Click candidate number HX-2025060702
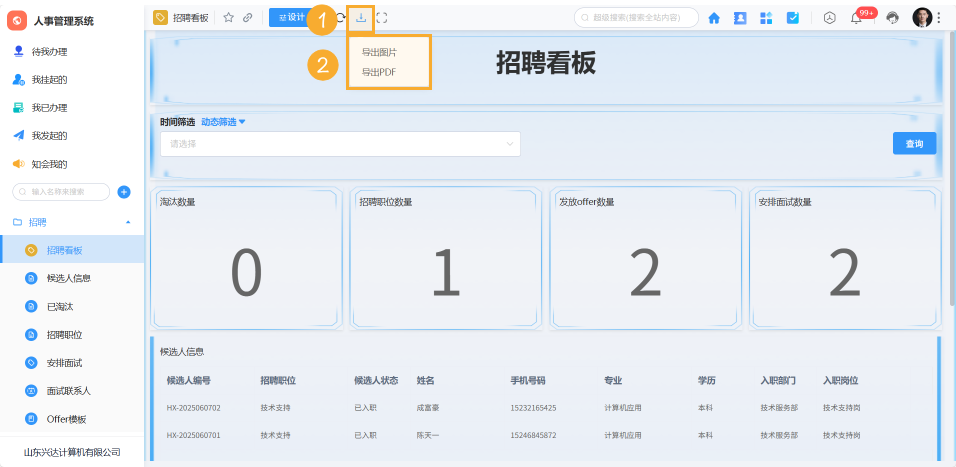The image size is (956, 467). pos(193,408)
